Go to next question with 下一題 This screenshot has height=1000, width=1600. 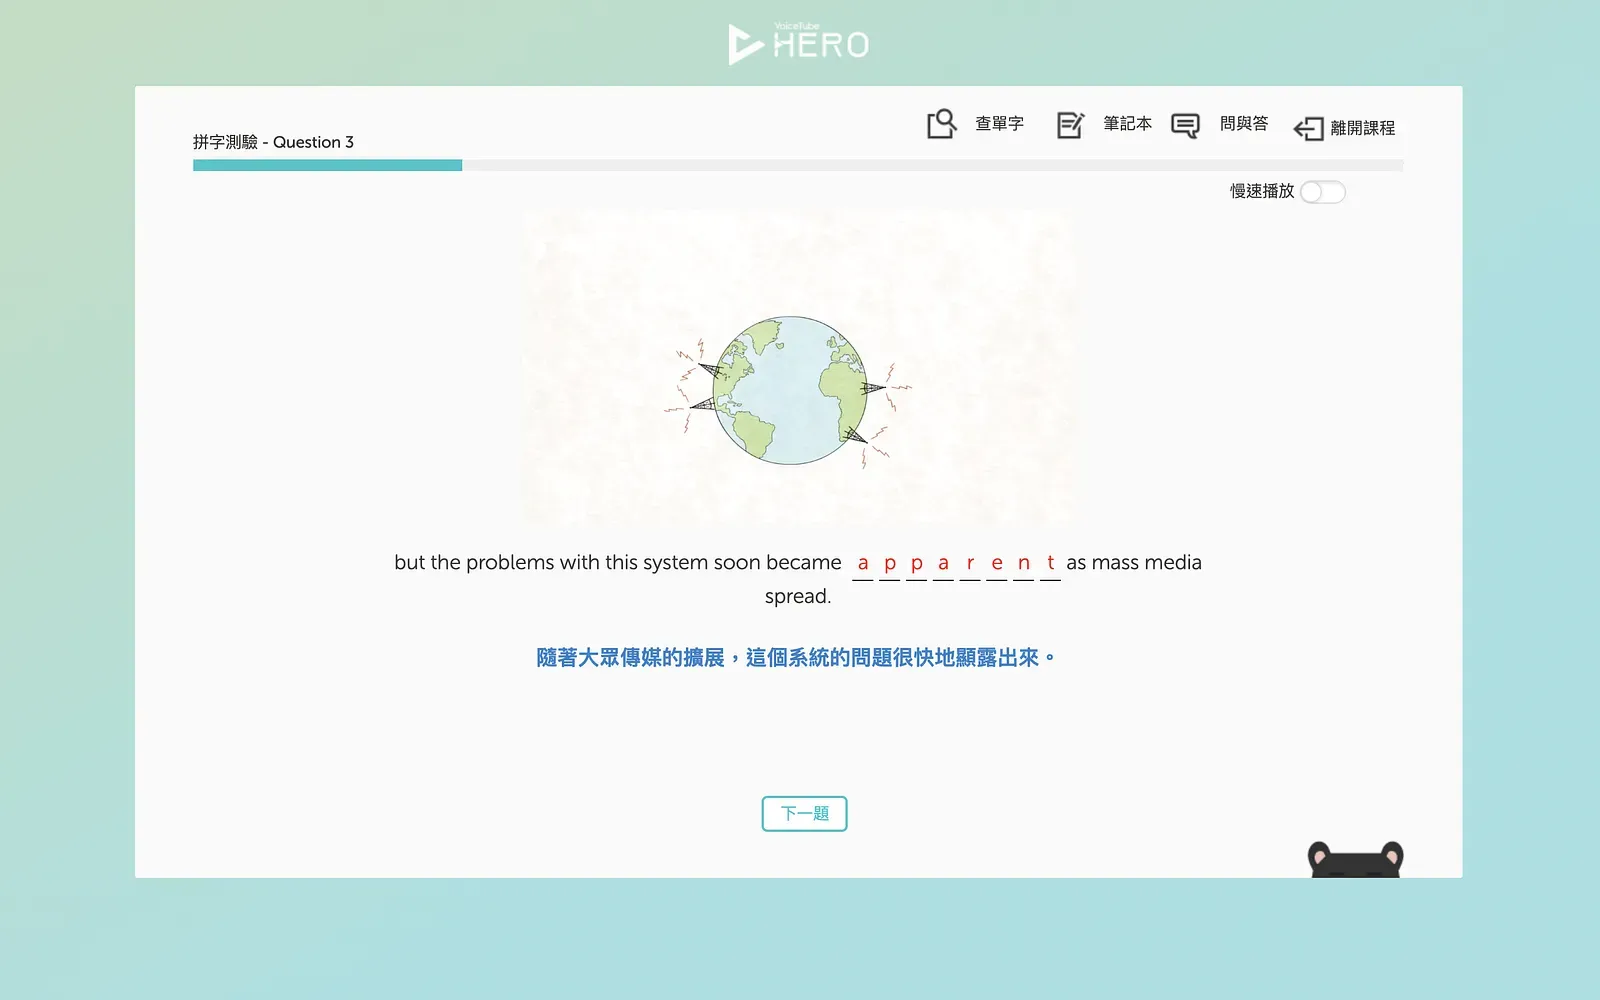click(x=804, y=814)
